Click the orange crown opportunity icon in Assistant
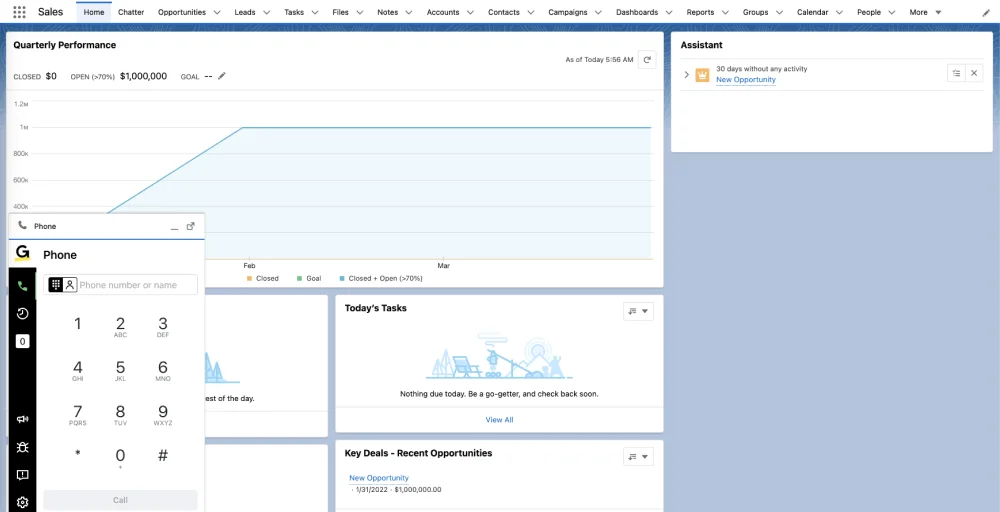The width and height of the screenshot is (1000, 512). click(x=702, y=75)
